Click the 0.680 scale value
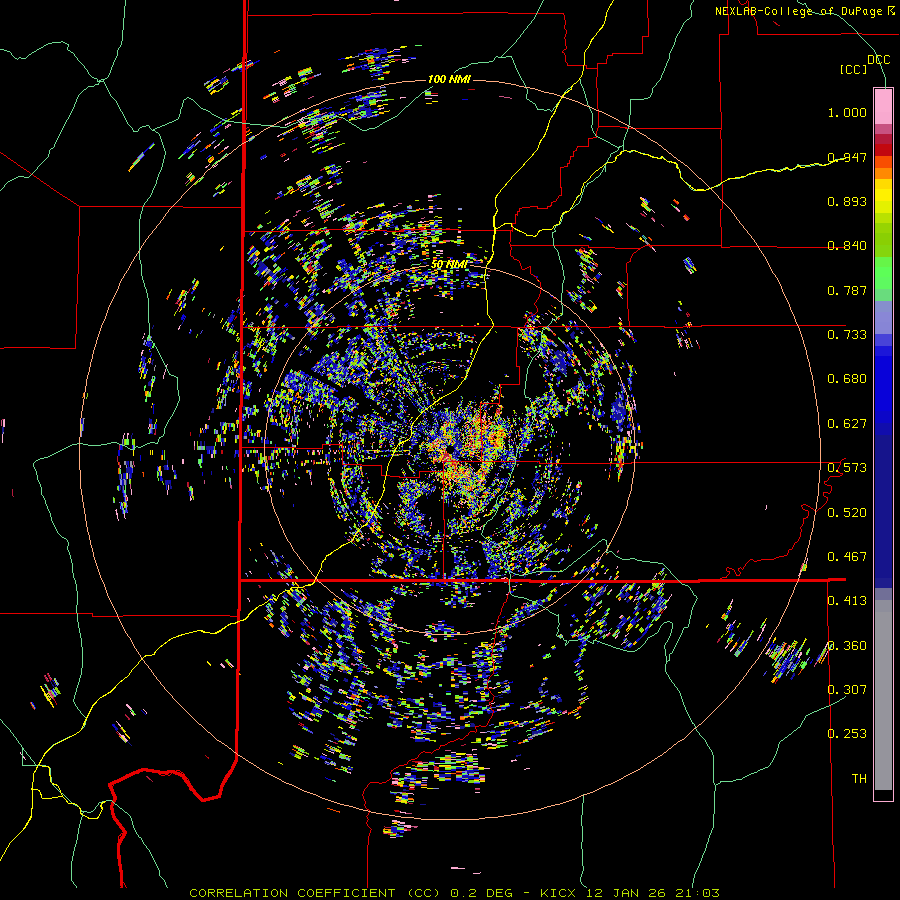 [847, 379]
